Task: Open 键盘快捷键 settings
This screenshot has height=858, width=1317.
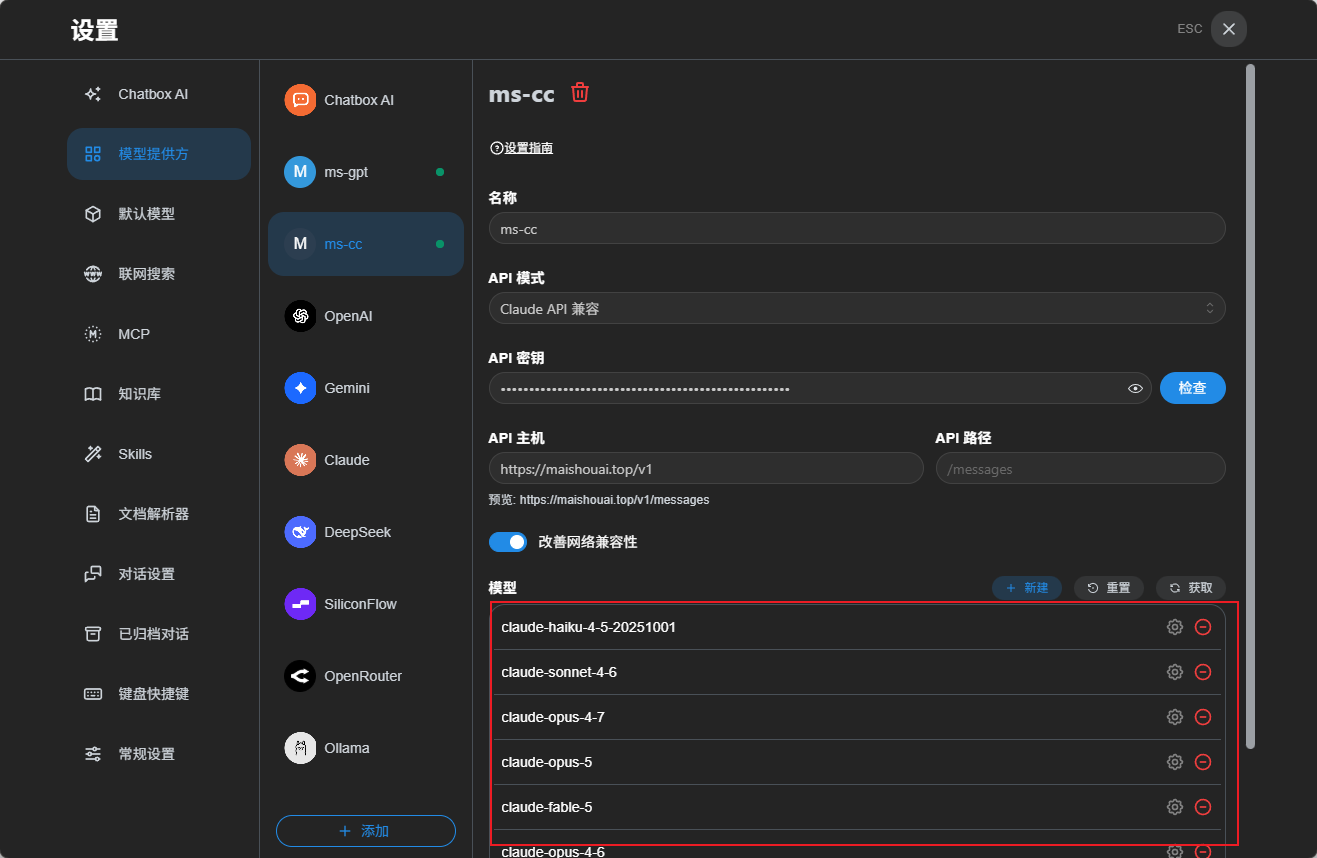Action: [158, 694]
